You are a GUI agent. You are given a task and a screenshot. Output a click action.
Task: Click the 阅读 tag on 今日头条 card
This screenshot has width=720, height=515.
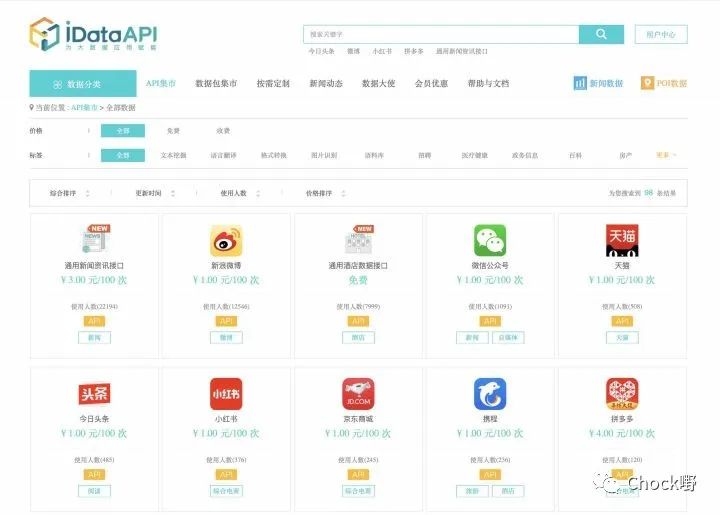pos(94,491)
